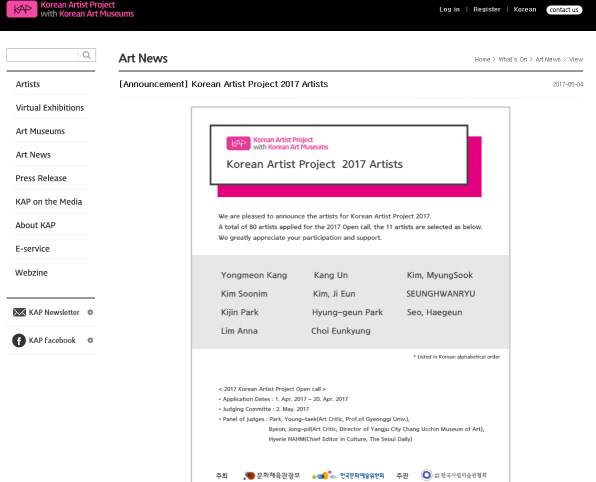Image resolution: width=596 pixels, height=482 pixels.
Task: Open Virtual Exhibitions in the sidebar
Action: 50,108
